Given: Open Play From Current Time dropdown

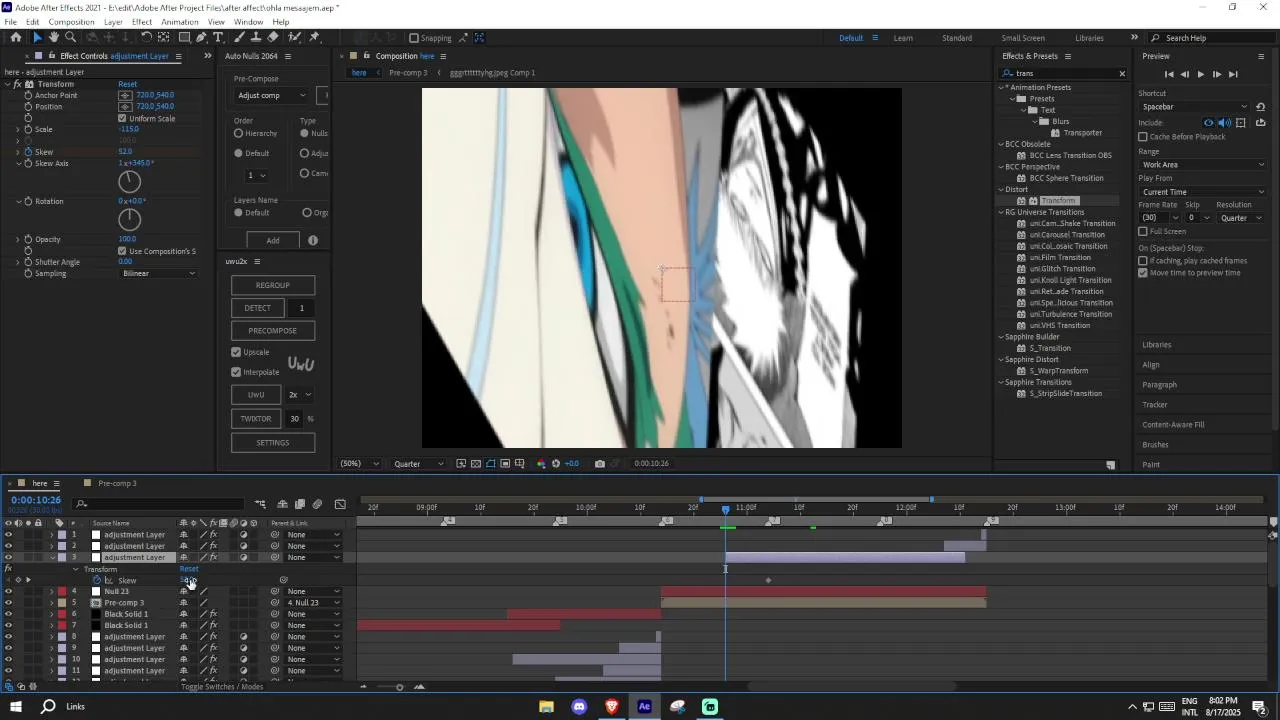Looking at the screenshot, I should (x=1202, y=192).
